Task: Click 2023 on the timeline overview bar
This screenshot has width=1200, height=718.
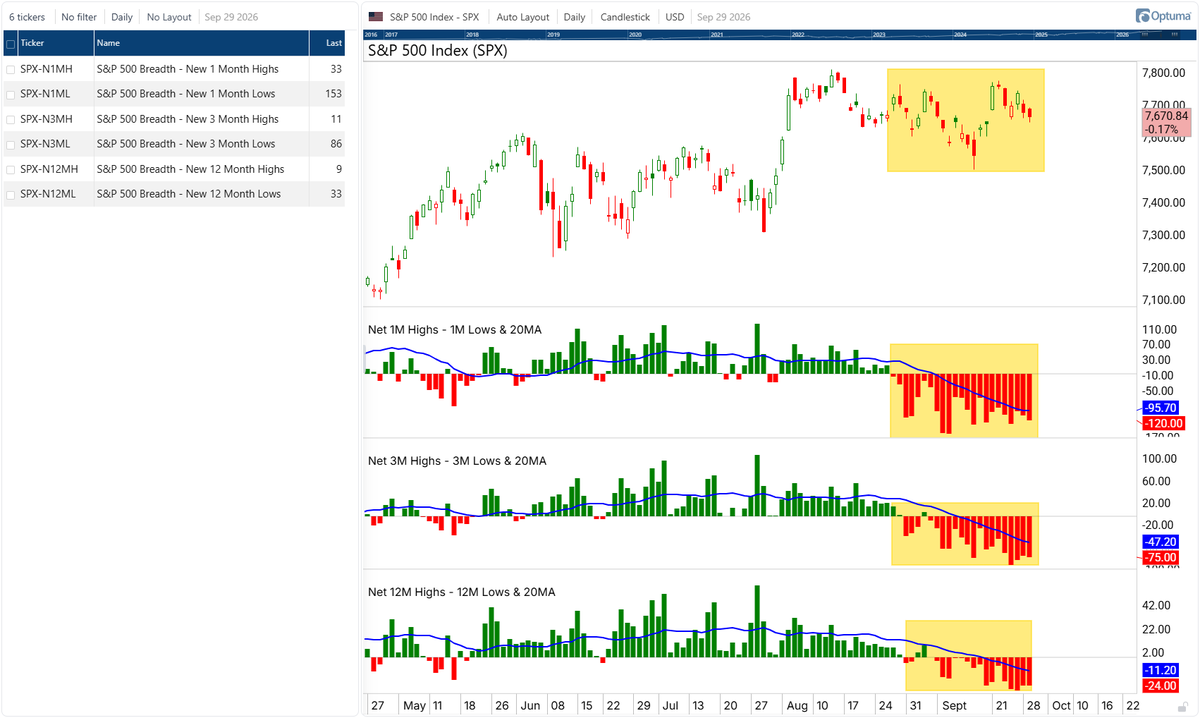Action: coord(879,34)
